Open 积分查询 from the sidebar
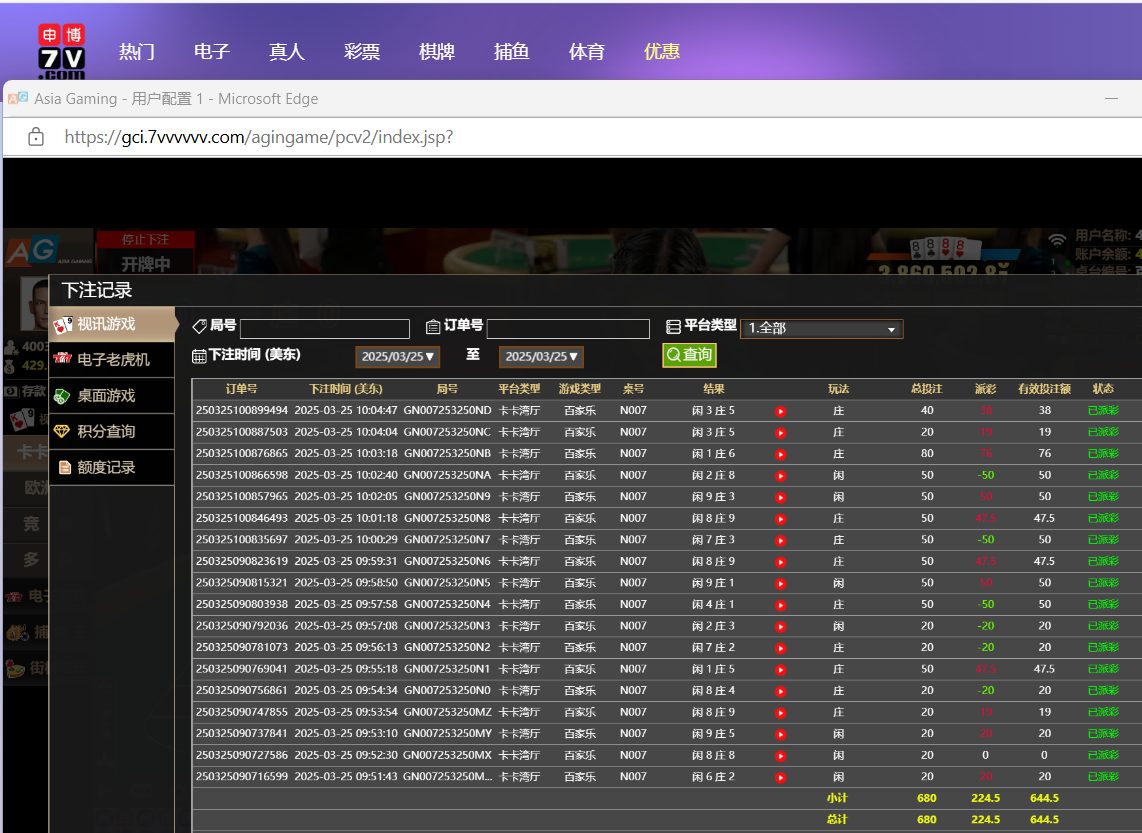The height and width of the screenshot is (833, 1142). coord(105,432)
